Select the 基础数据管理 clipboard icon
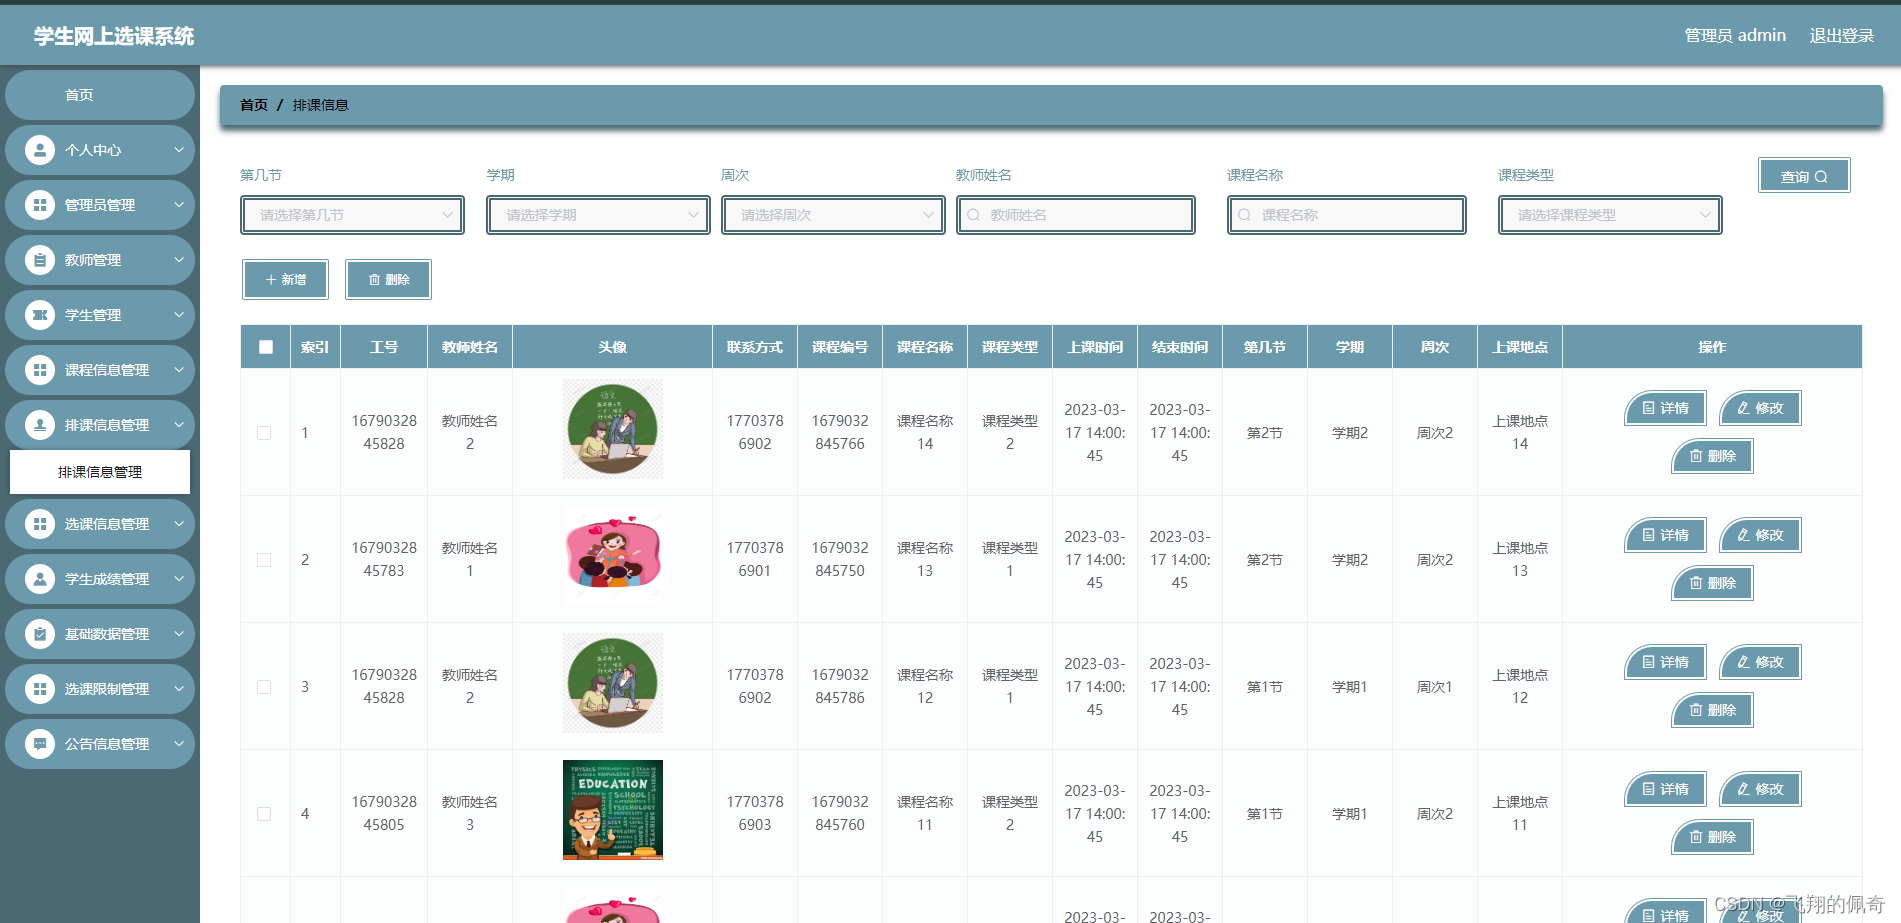 (x=39, y=633)
